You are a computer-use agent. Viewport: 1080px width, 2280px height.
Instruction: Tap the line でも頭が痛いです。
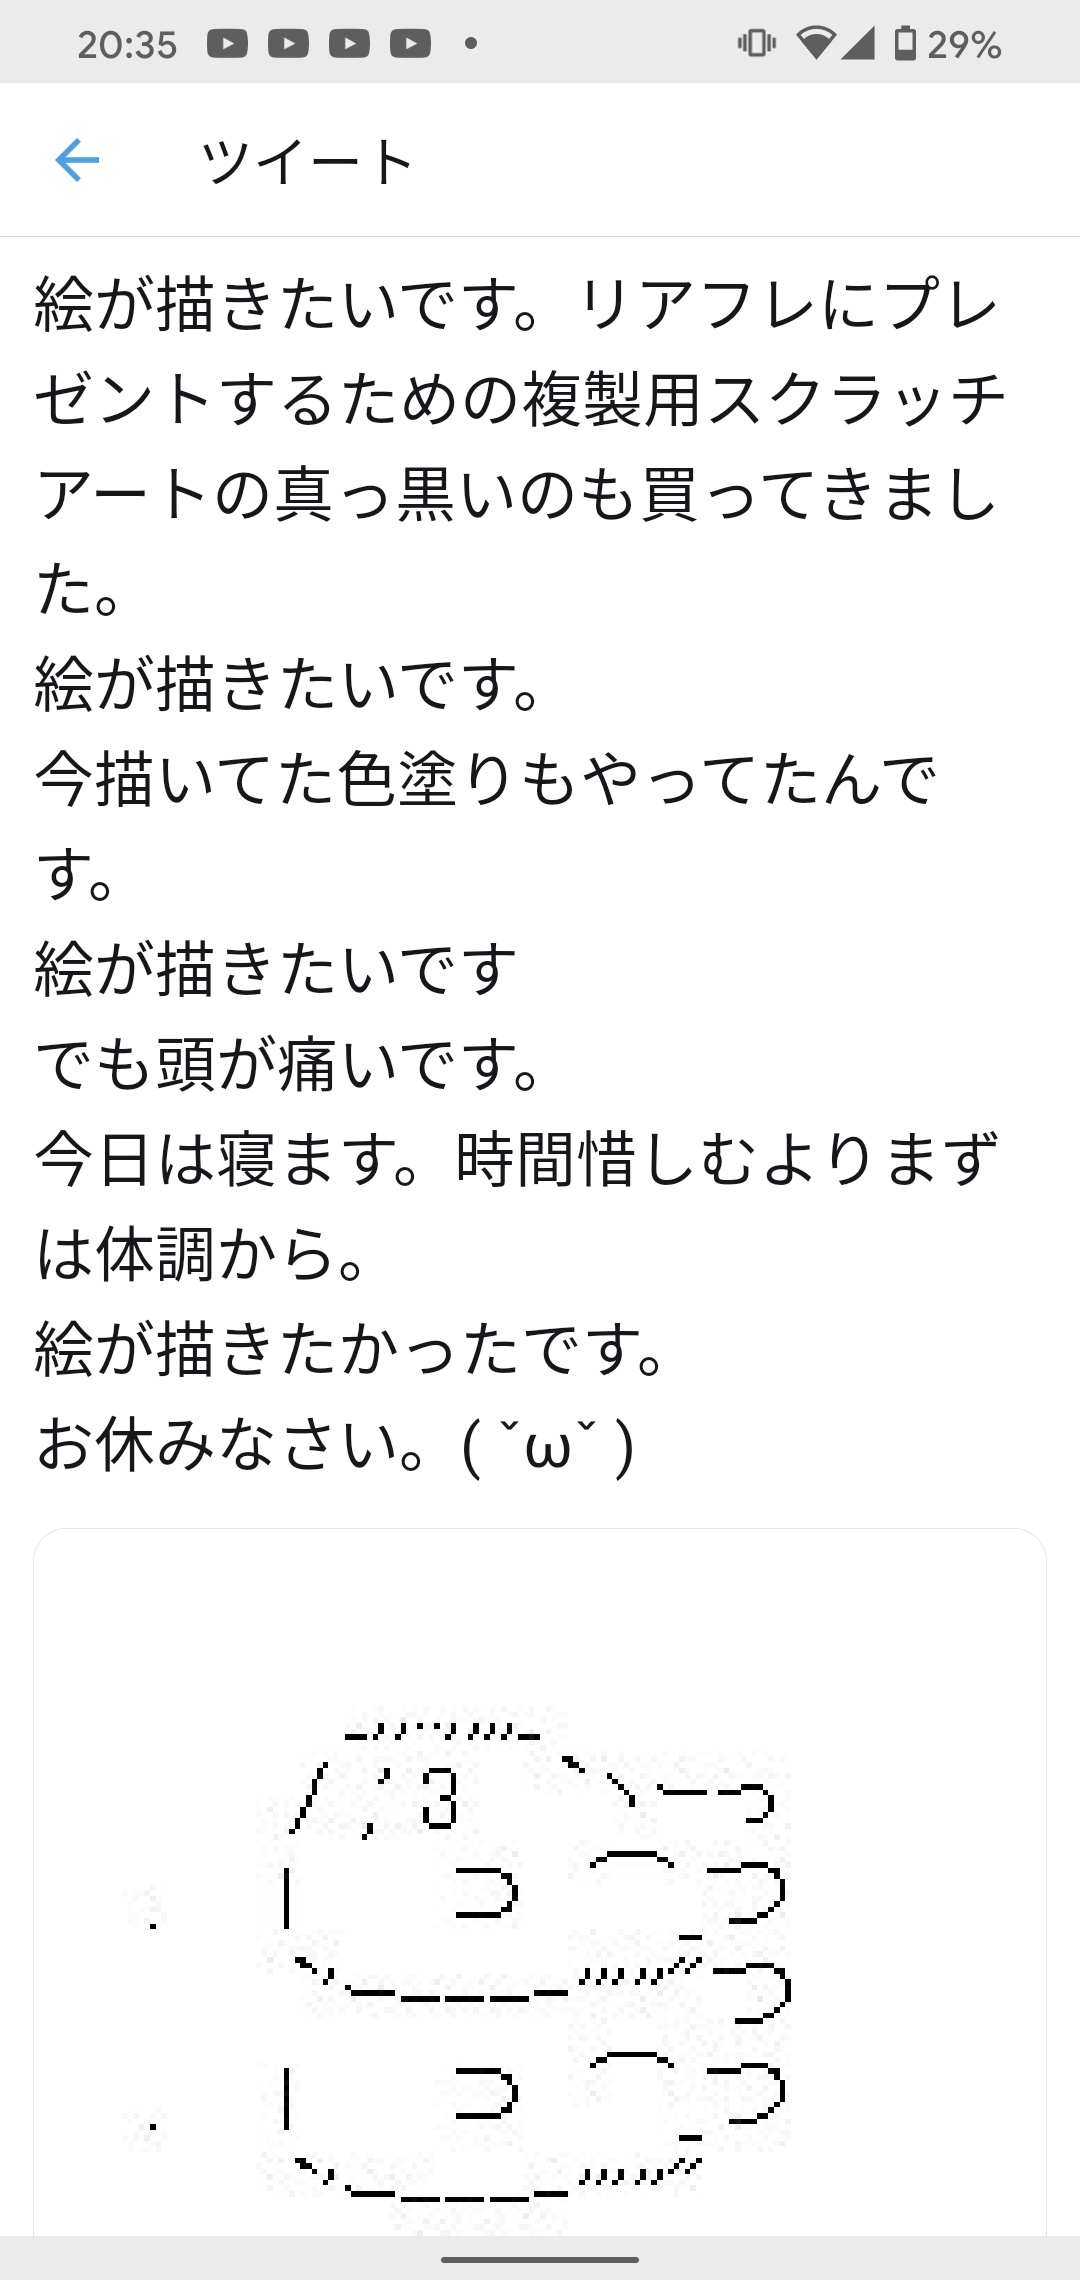point(290,1064)
